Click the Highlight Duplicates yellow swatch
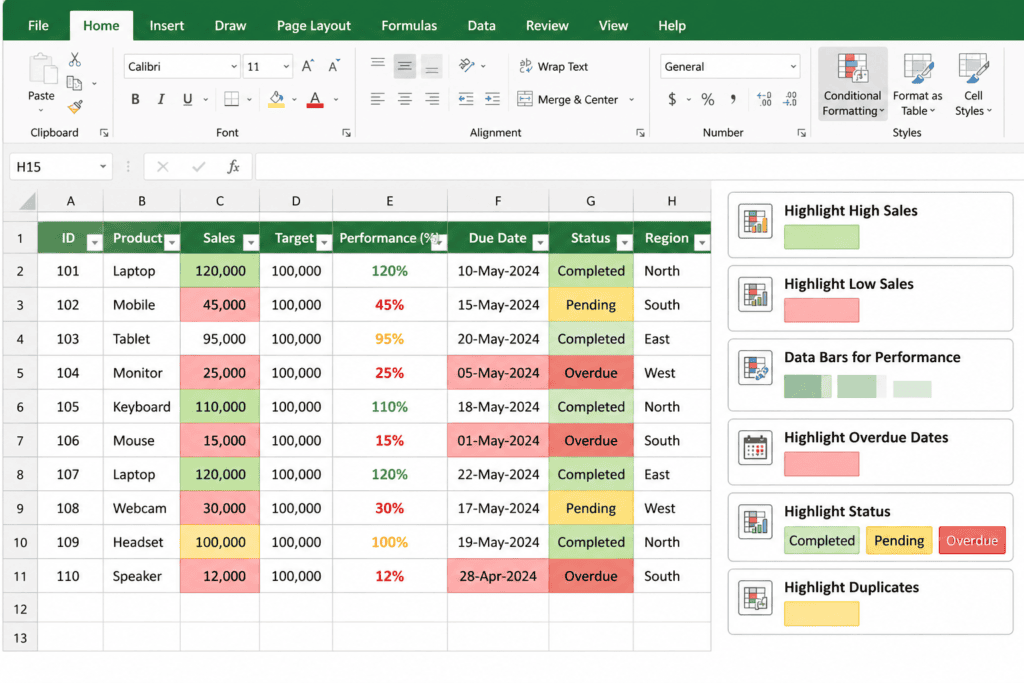The width and height of the screenshot is (1024, 683). click(x=822, y=613)
